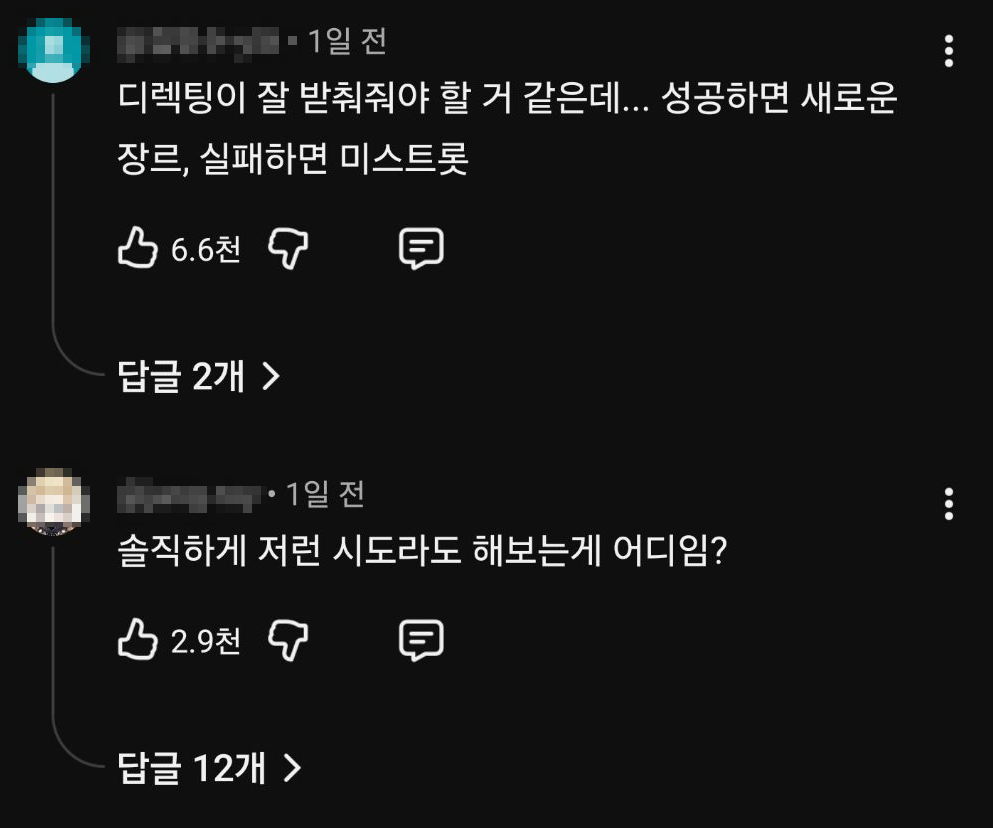This screenshot has width=993, height=828.
Task: Click the second commenter's blurred username
Action: (190, 494)
